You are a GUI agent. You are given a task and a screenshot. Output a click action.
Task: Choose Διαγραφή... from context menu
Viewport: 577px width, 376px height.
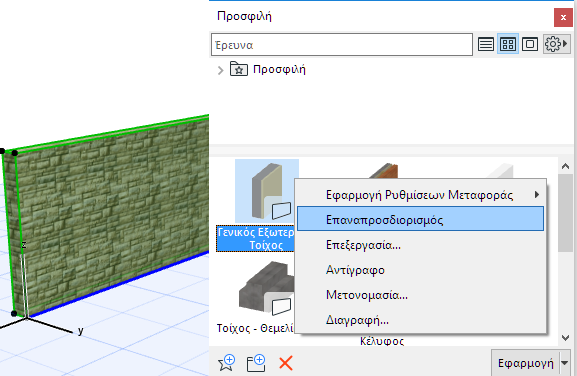(x=421, y=320)
